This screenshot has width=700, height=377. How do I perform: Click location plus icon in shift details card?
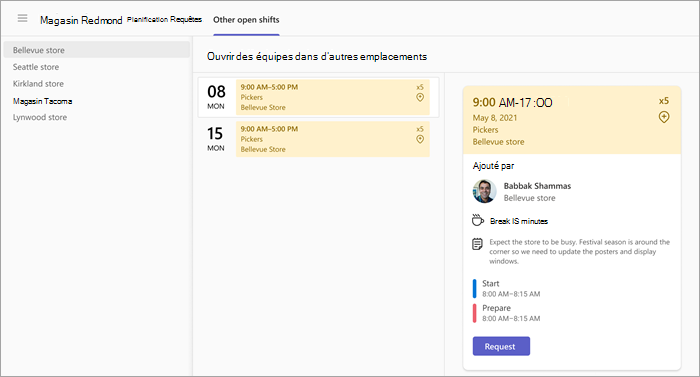point(664,117)
